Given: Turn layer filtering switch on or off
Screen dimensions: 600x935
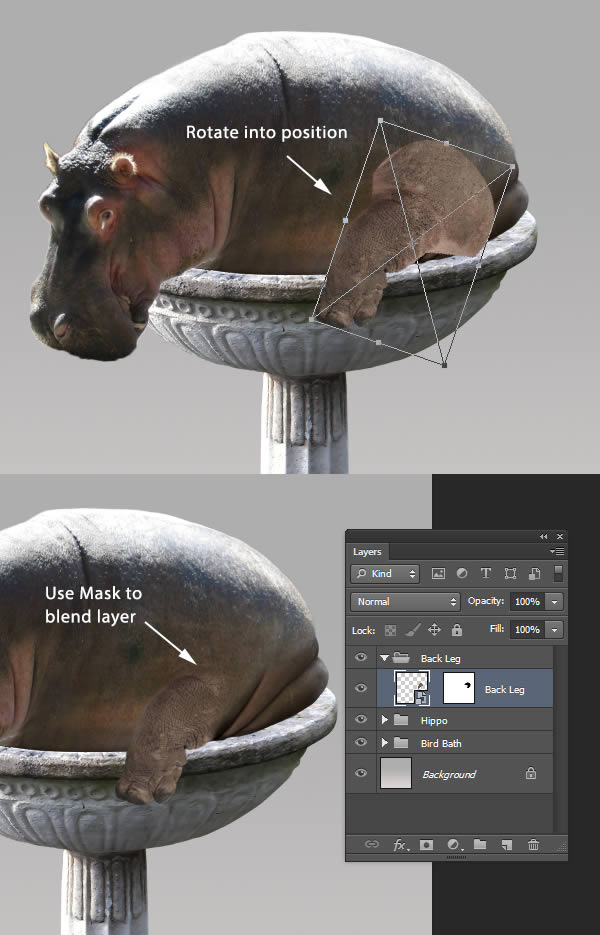Looking at the screenshot, I should (x=558, y=573).
